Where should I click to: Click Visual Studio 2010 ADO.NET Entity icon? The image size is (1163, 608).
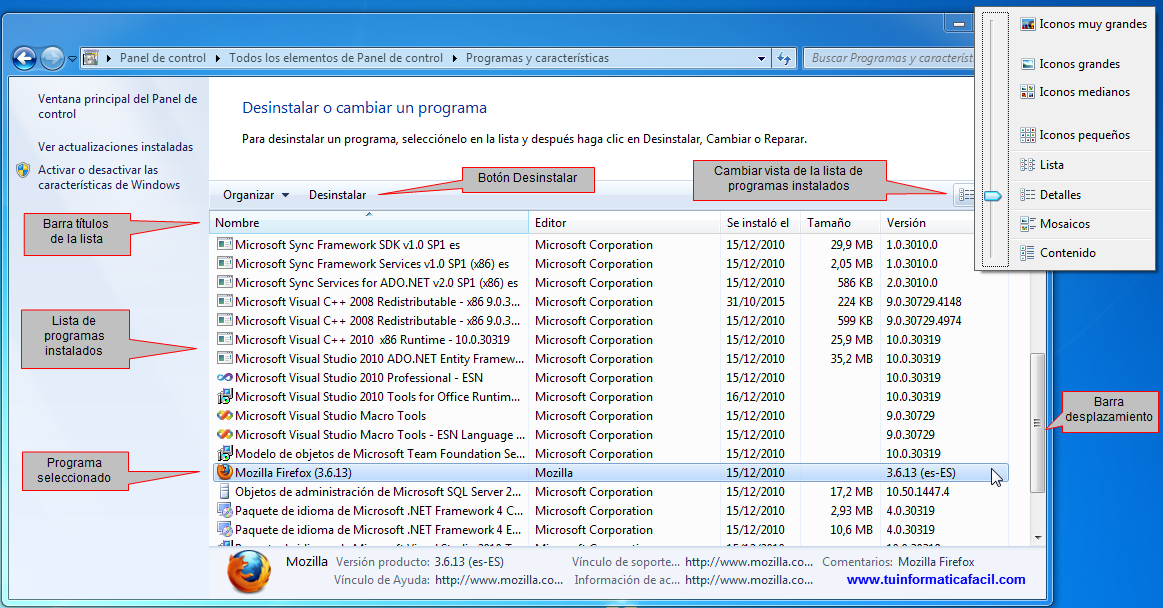click(x=224, y=357)
